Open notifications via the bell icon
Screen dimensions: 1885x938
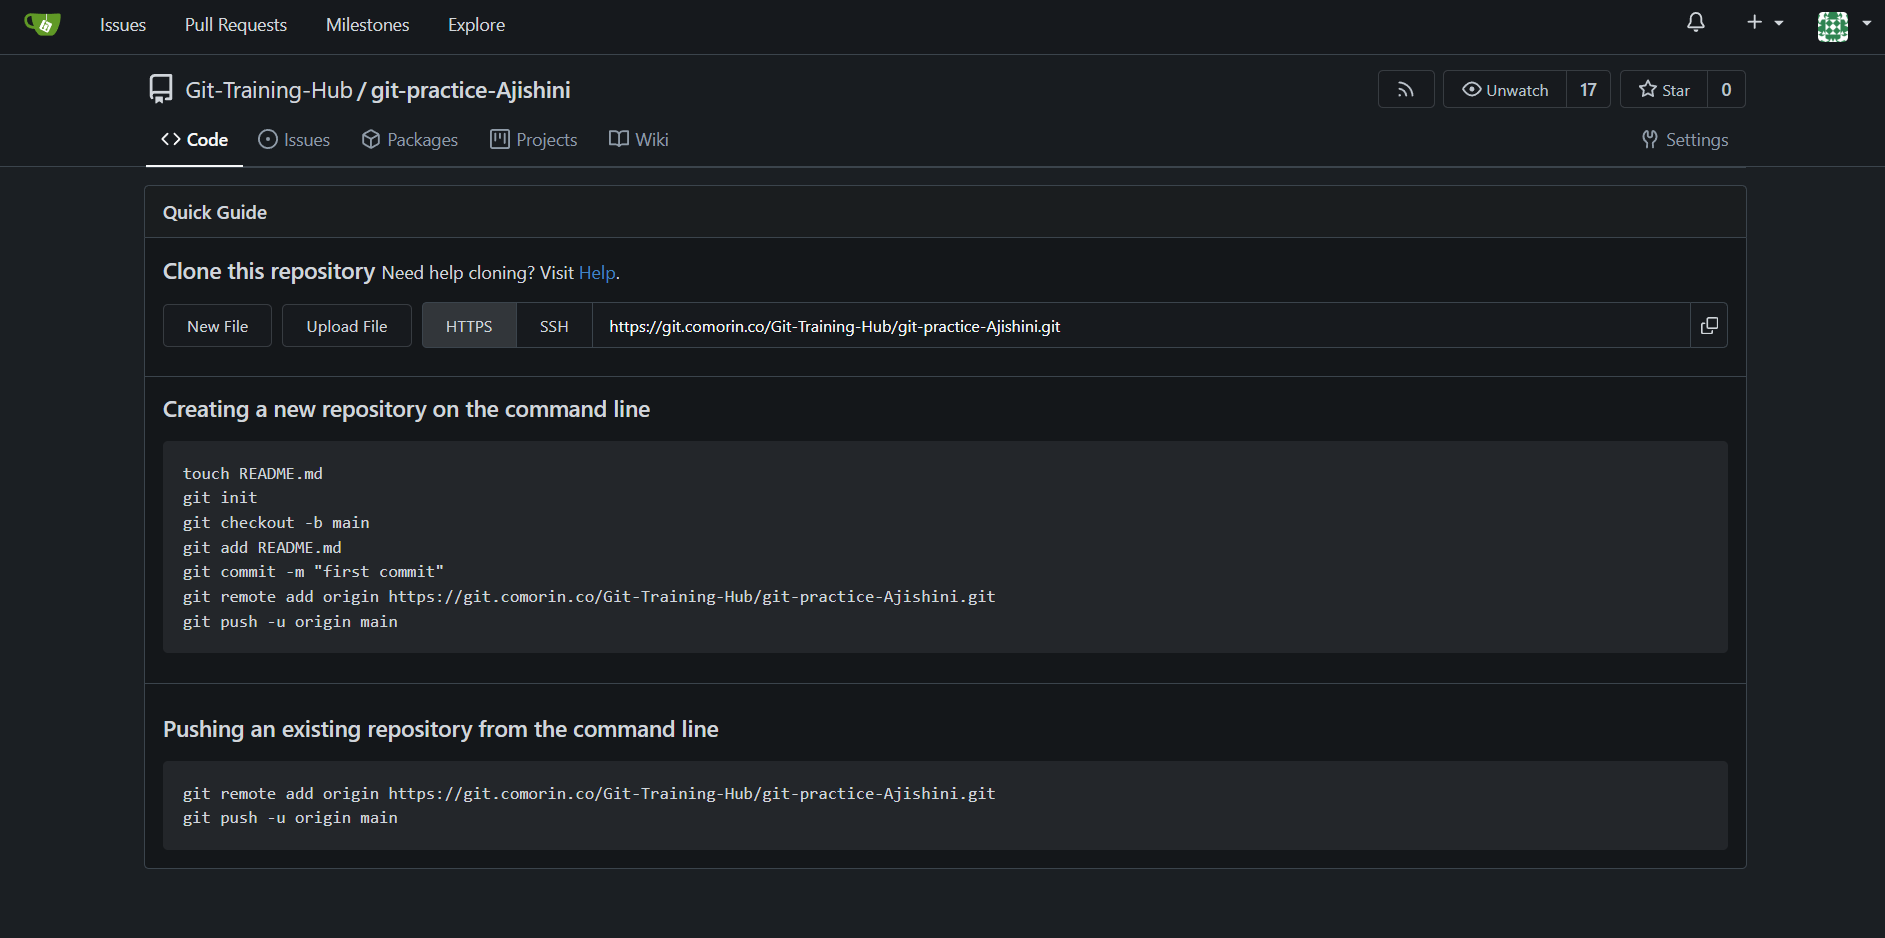tap(1695, 22)
